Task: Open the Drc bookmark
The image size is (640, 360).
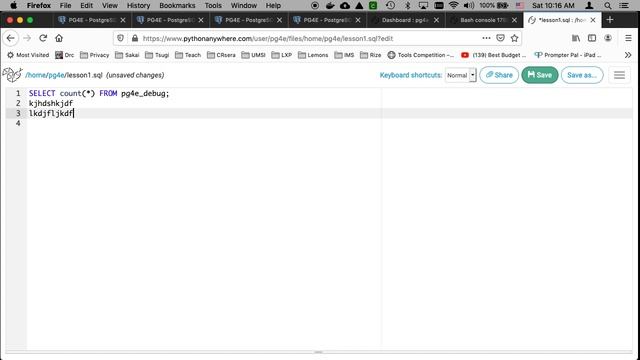Action: click(x=65, y=55)
